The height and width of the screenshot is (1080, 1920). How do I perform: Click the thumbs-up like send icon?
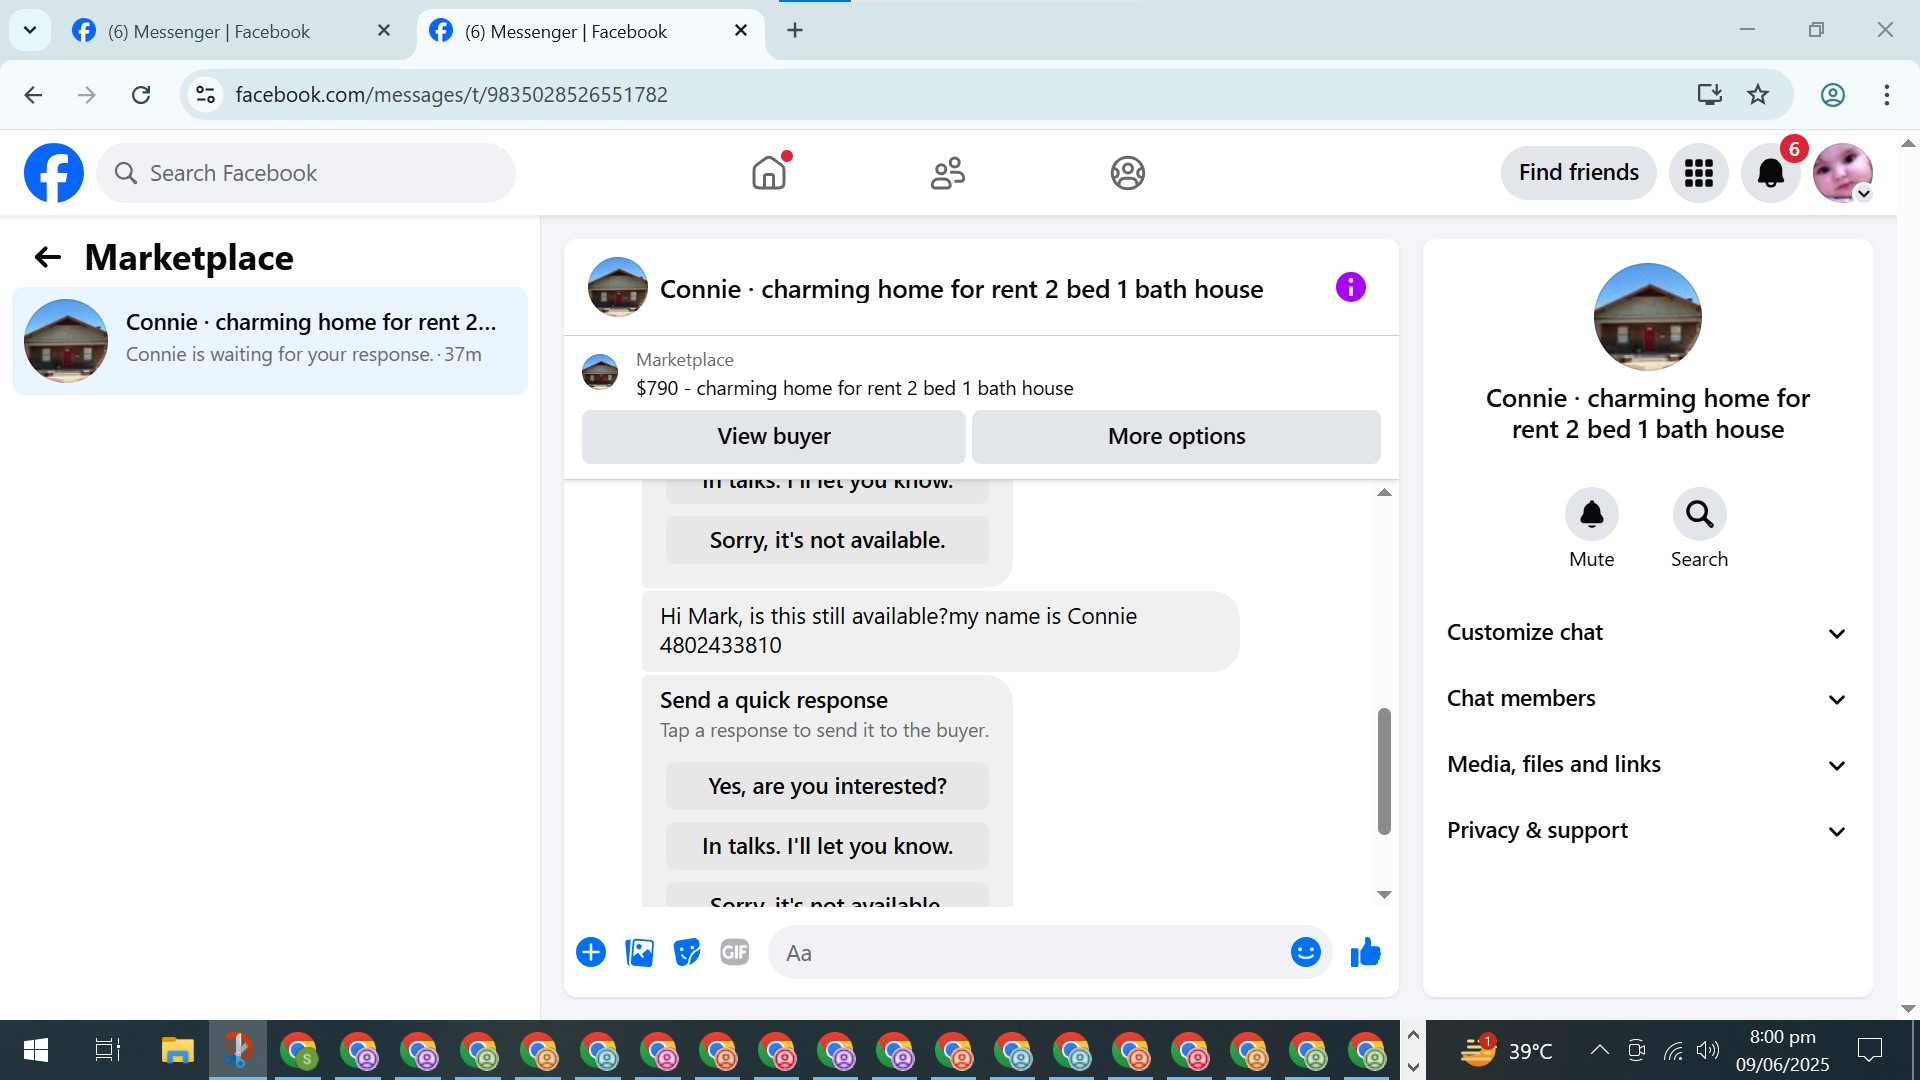[1365, 952]
